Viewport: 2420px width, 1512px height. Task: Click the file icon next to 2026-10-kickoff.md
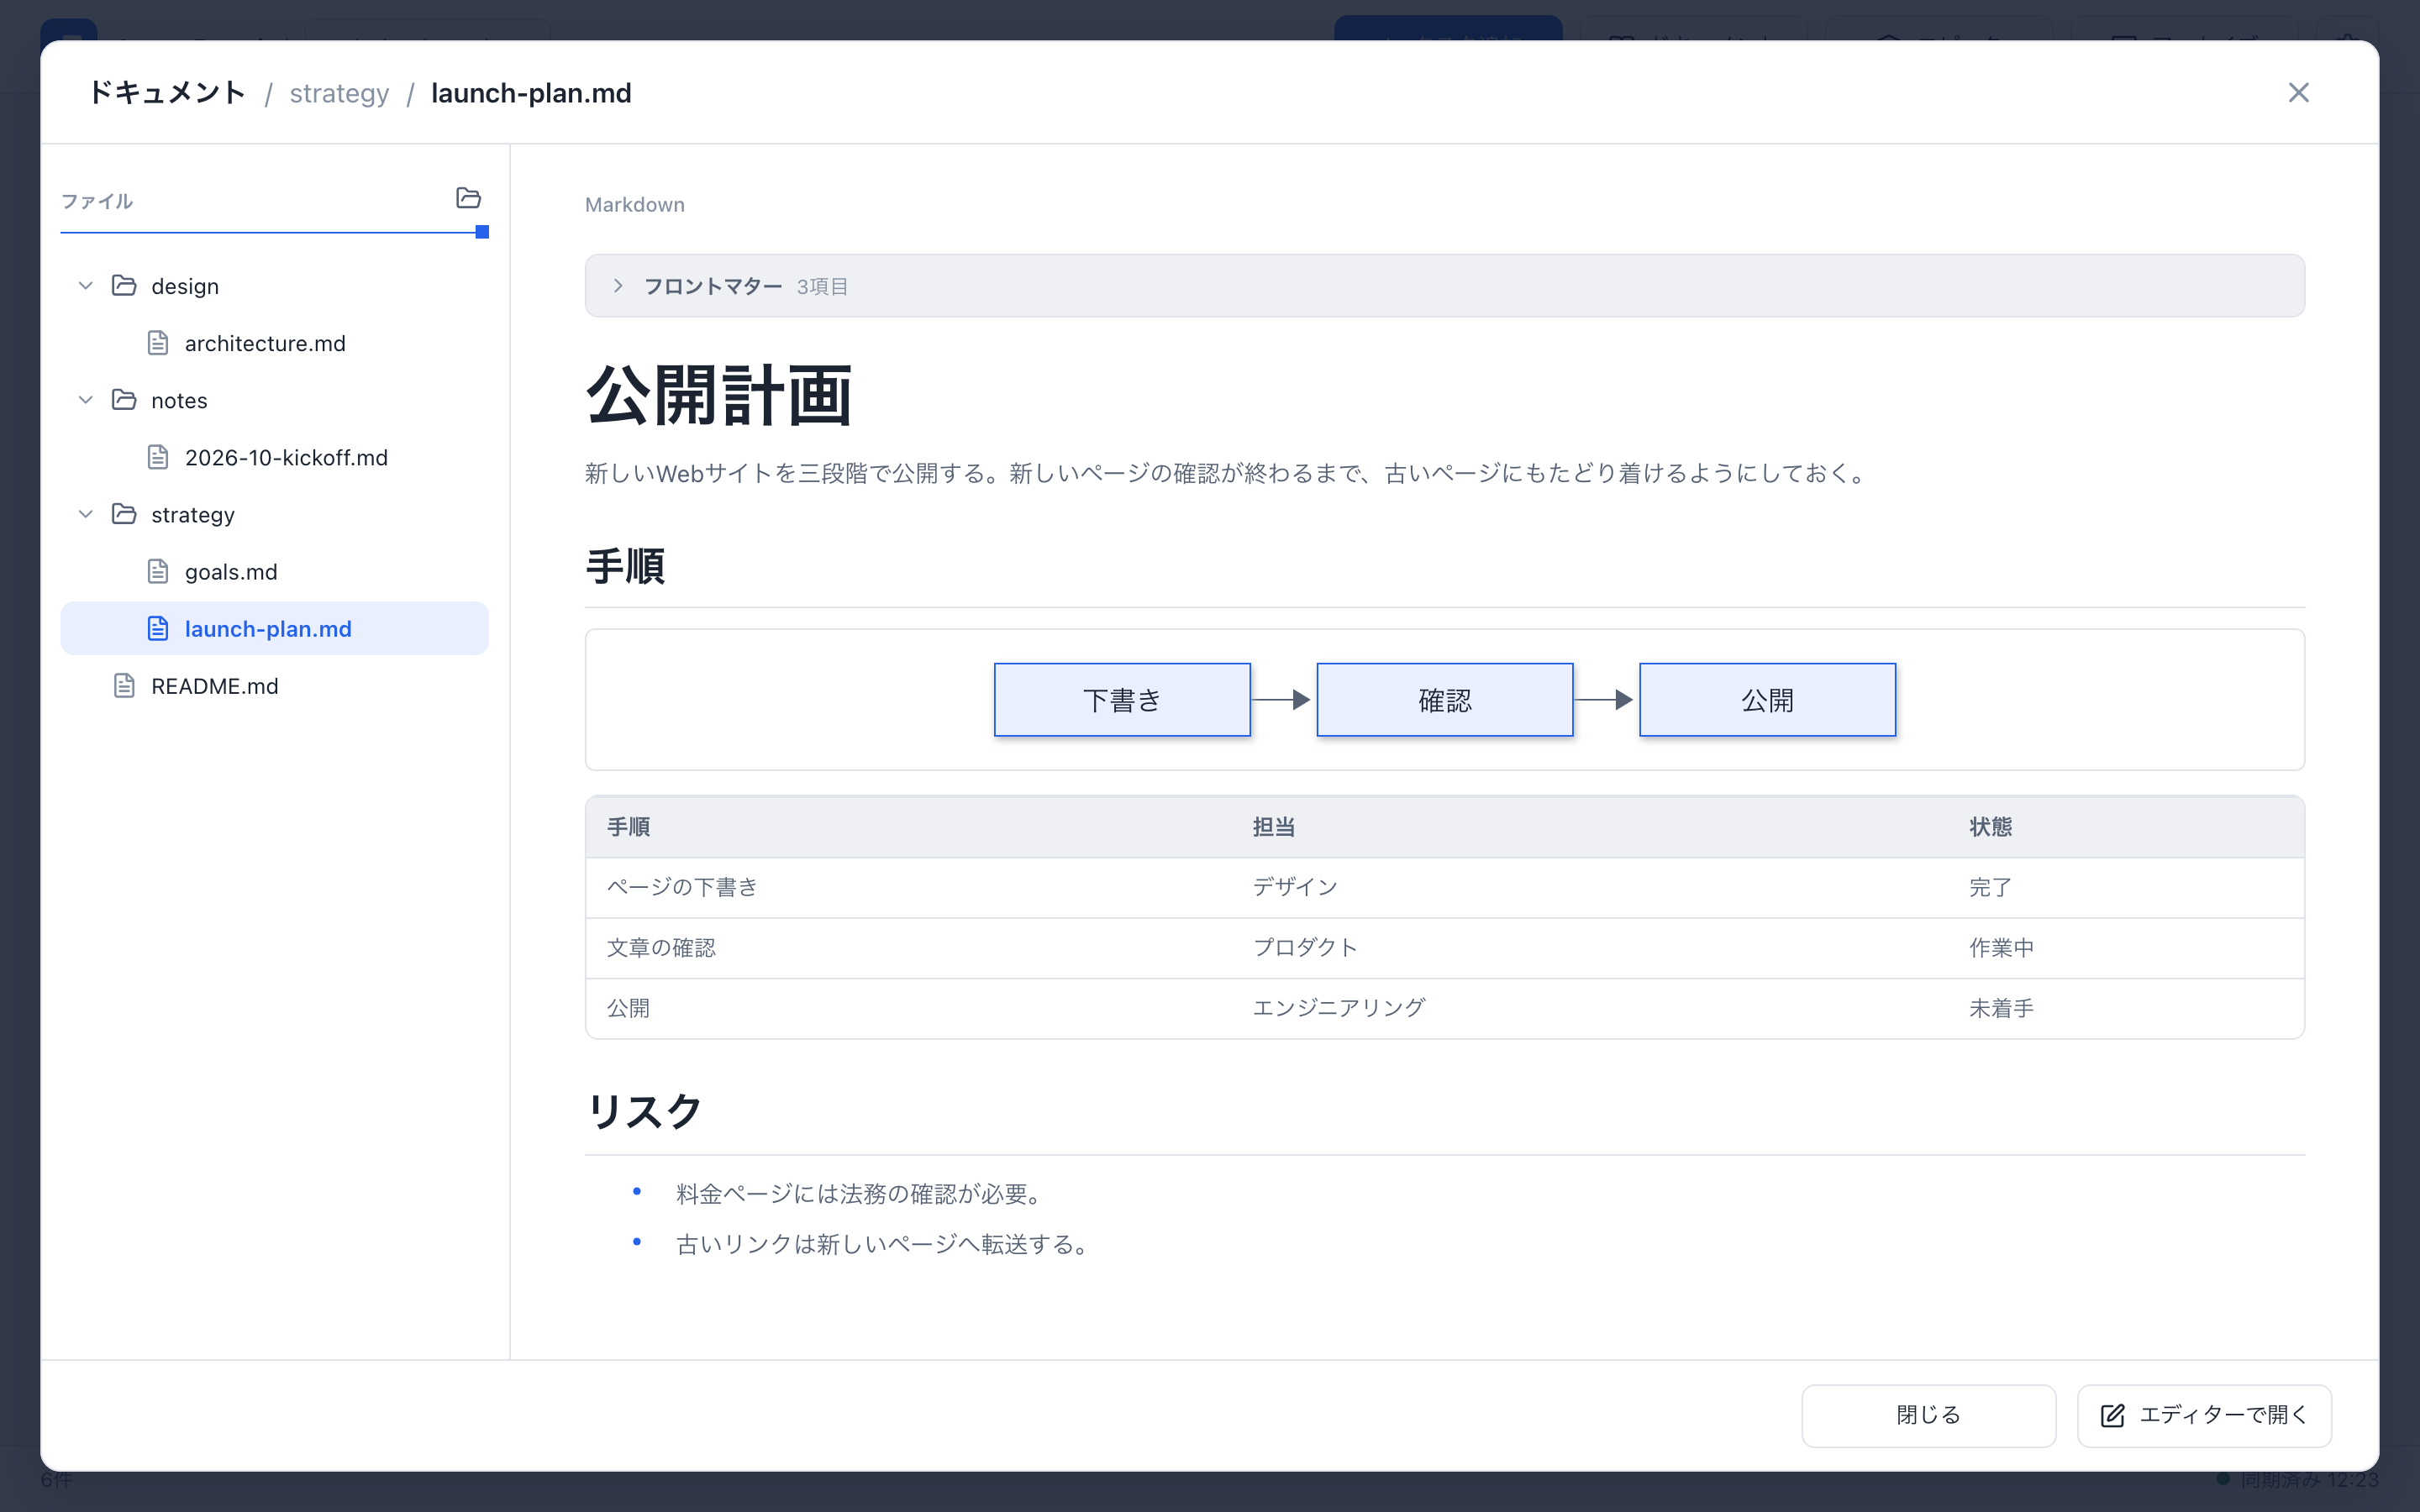158,457
